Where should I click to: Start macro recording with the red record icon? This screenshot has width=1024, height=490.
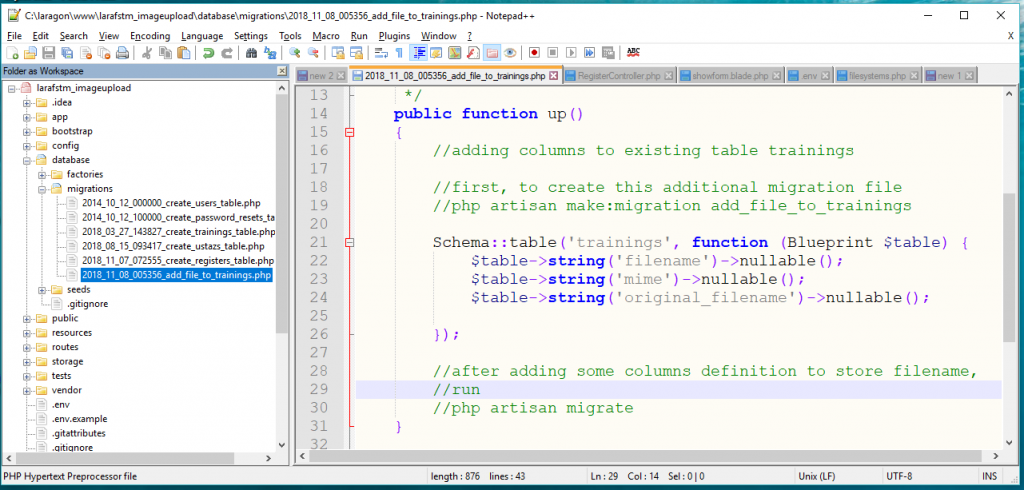point(535,52)
